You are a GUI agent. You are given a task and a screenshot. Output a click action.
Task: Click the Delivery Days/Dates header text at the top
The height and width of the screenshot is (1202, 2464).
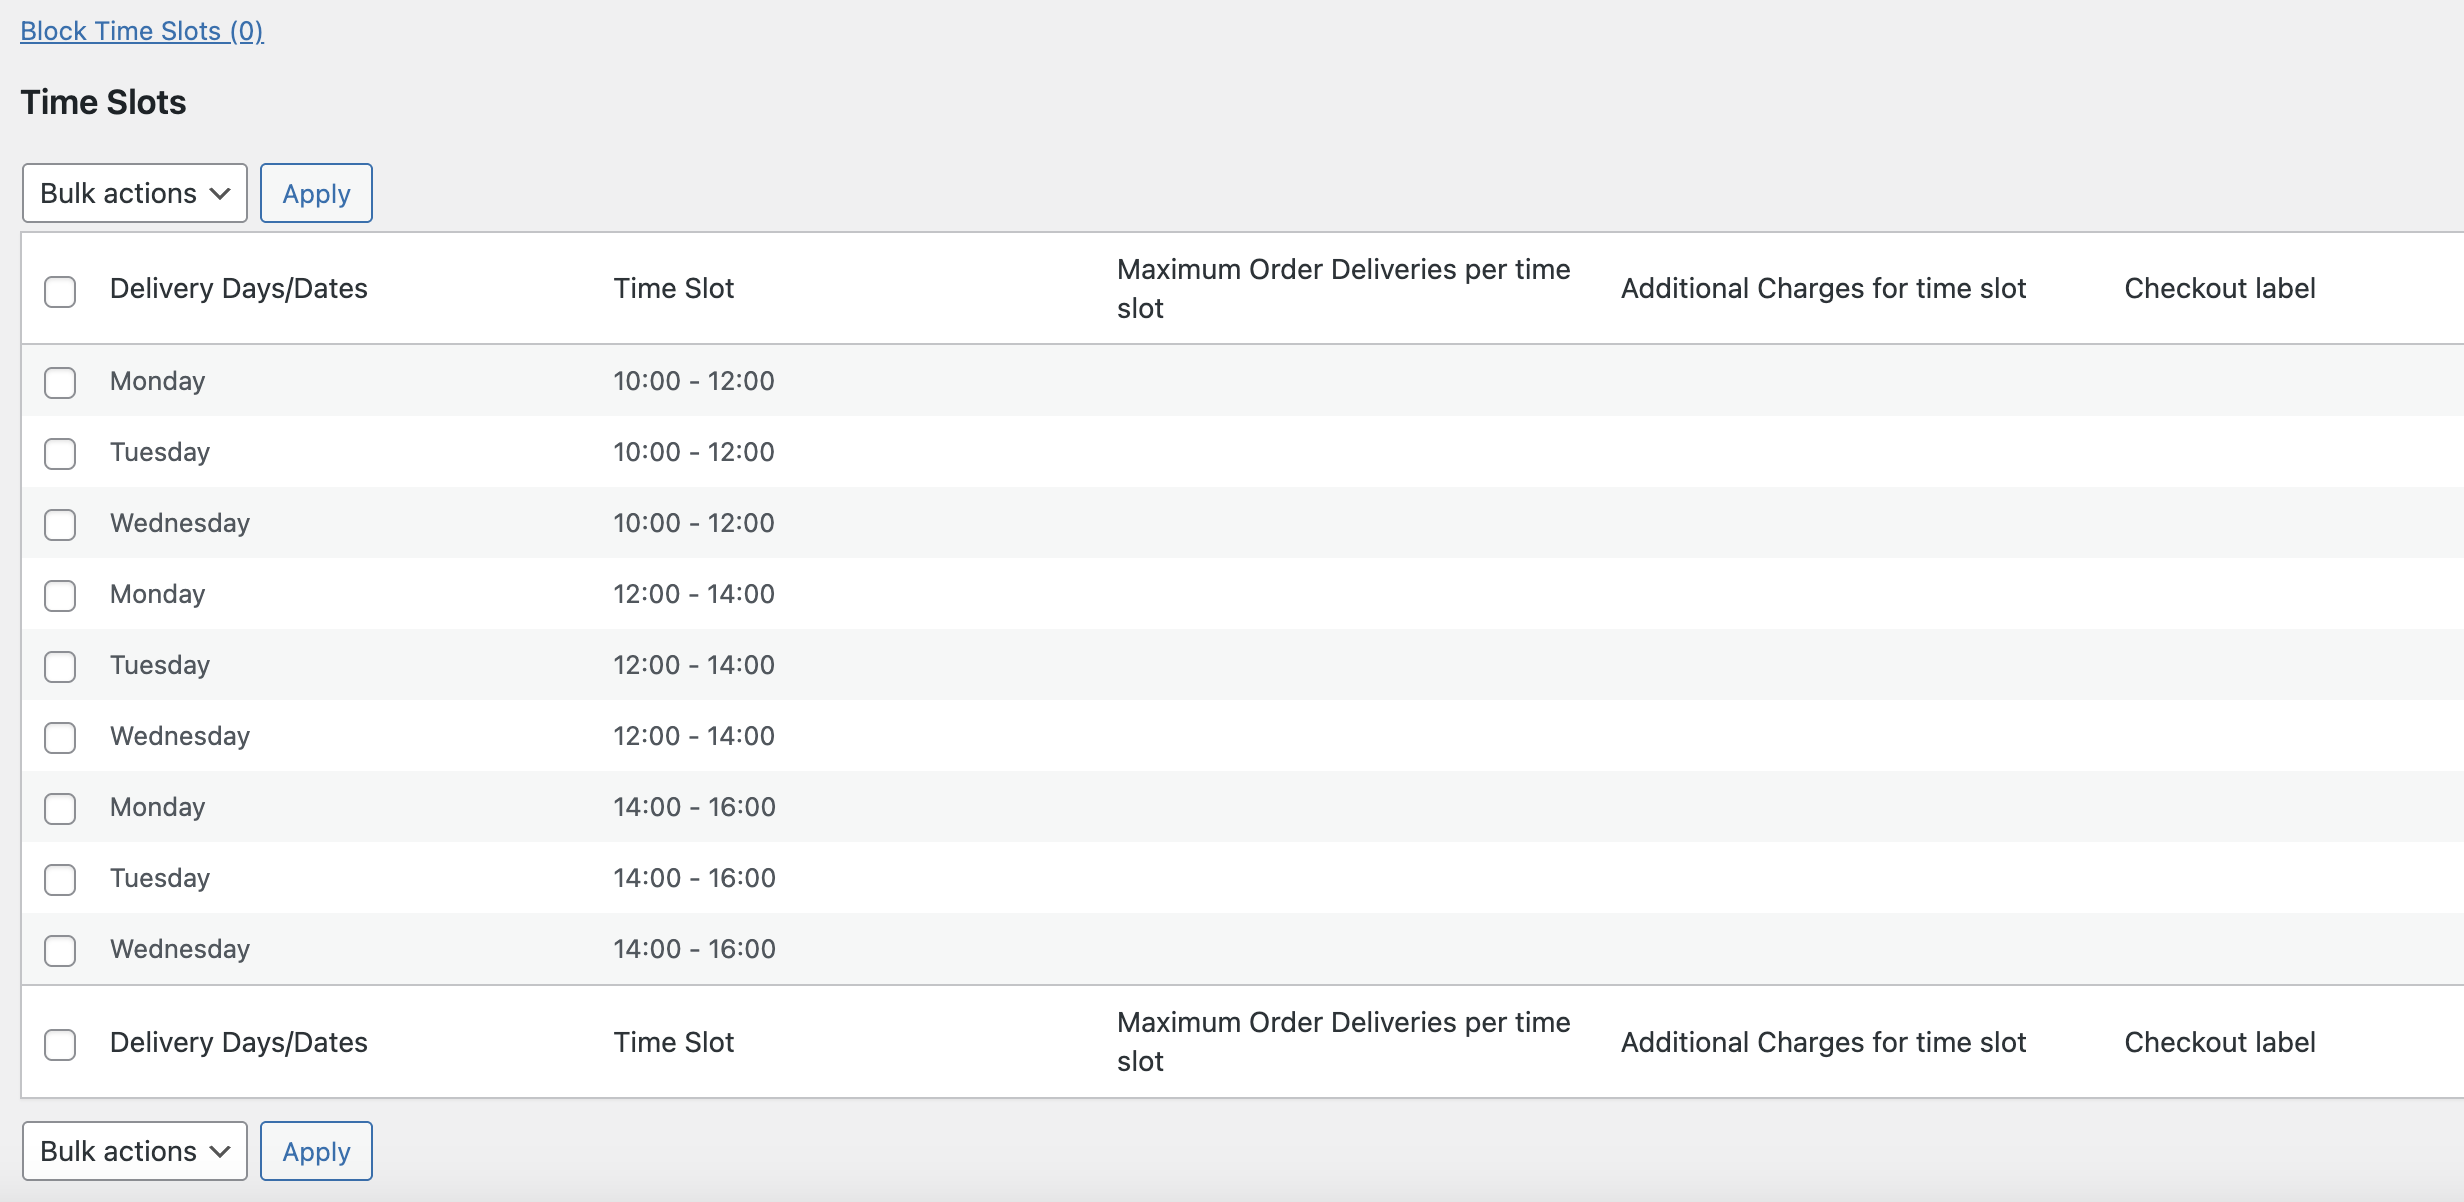click(x=238, y=288)
